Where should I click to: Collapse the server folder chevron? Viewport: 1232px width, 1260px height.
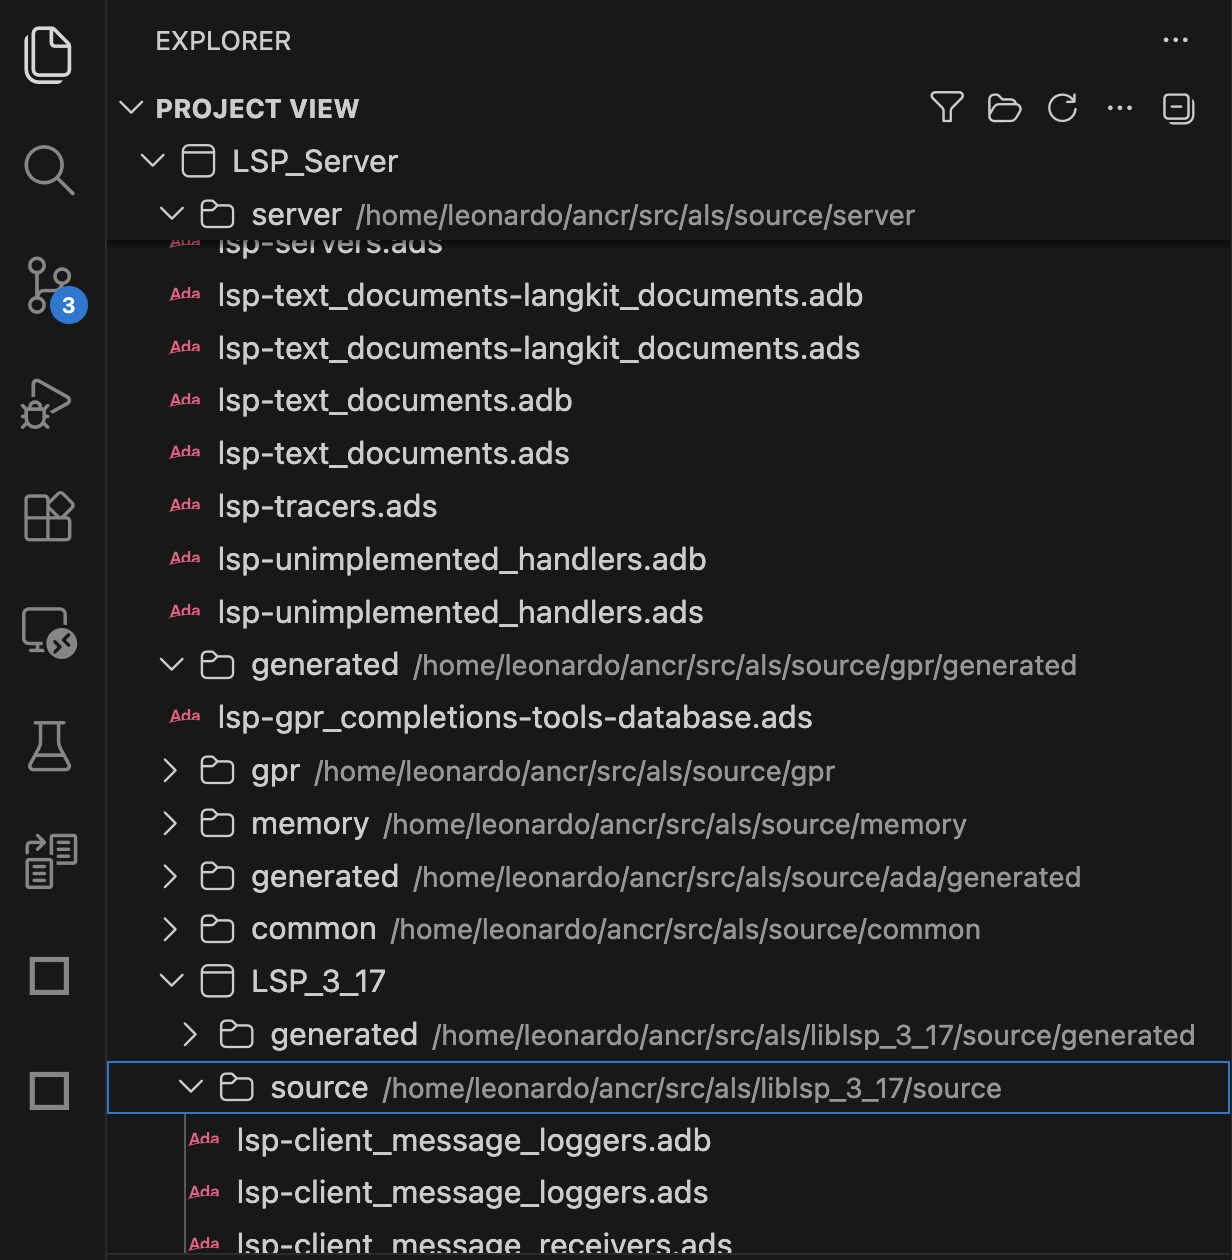[x=172, y=214]
